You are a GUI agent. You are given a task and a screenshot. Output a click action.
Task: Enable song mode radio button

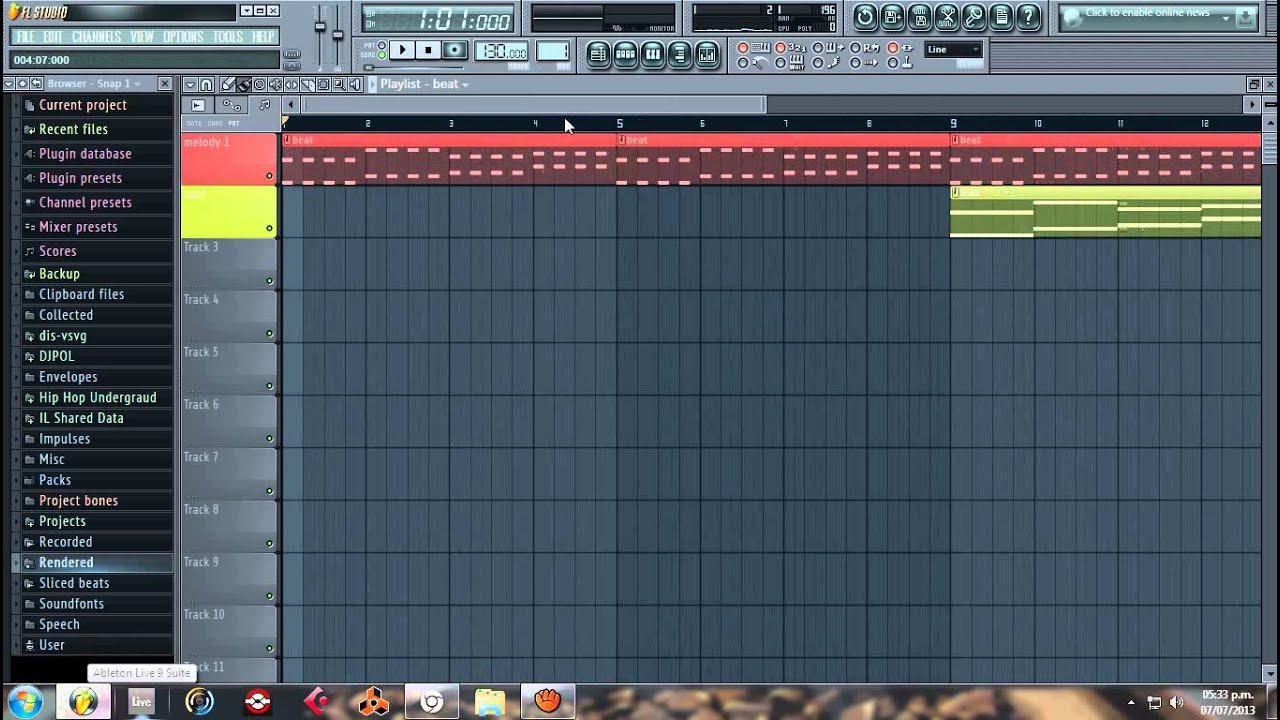(x=382, y=55)
